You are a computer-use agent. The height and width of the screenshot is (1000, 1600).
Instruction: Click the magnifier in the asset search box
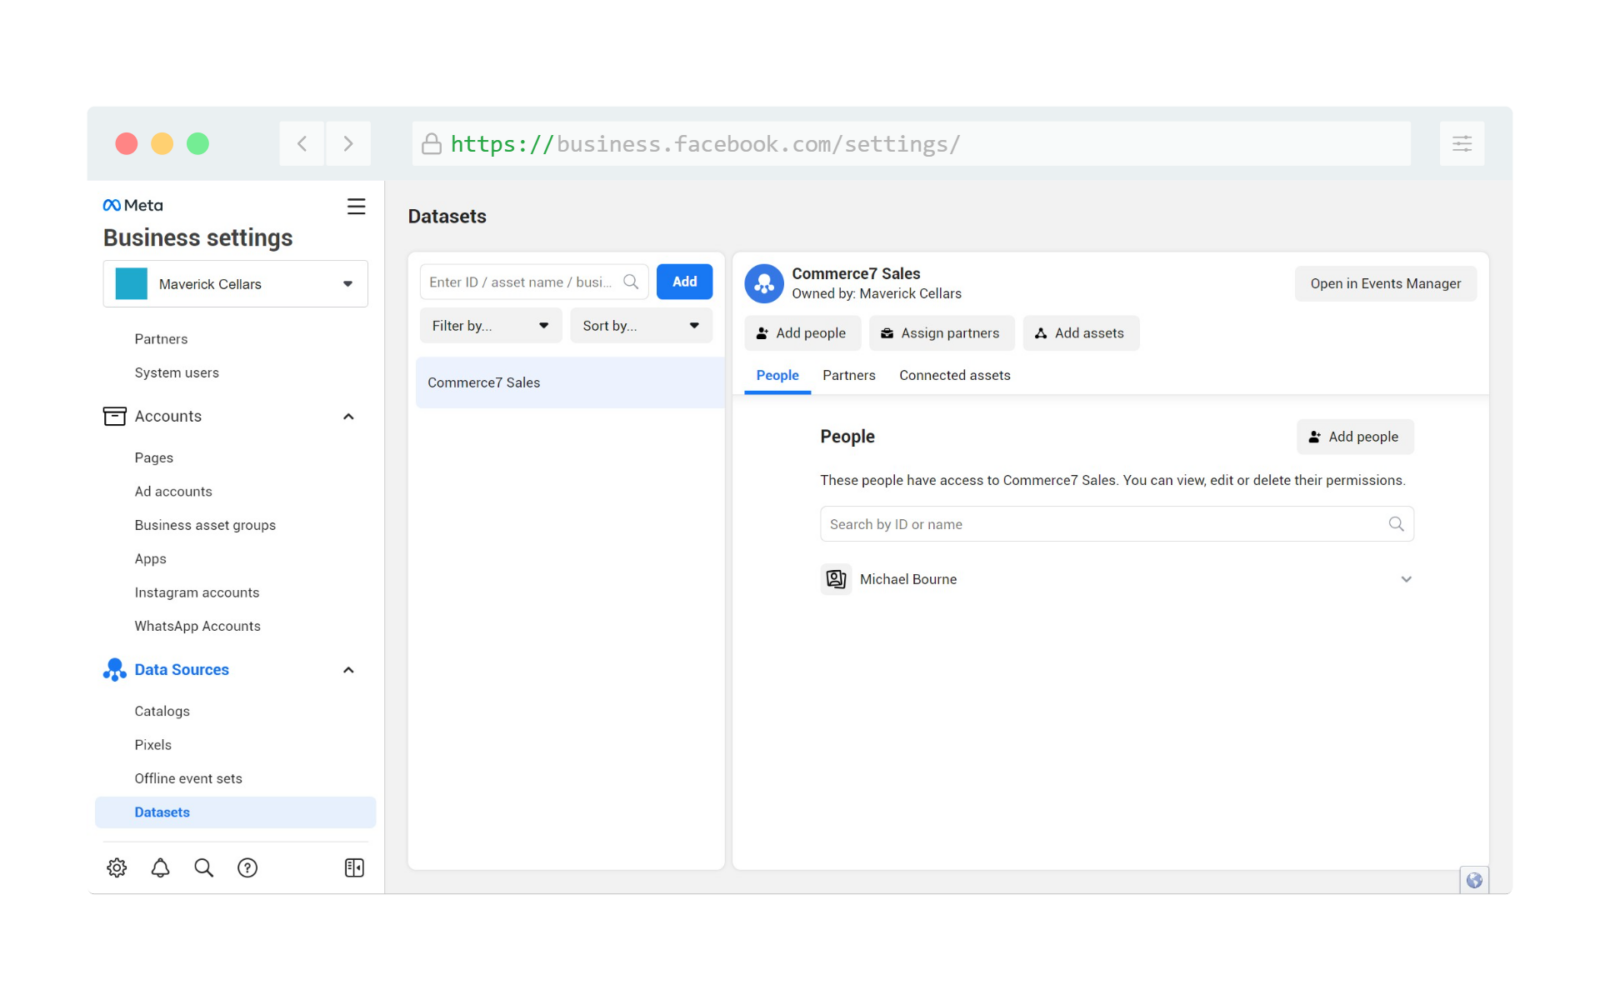pos(631,282)
